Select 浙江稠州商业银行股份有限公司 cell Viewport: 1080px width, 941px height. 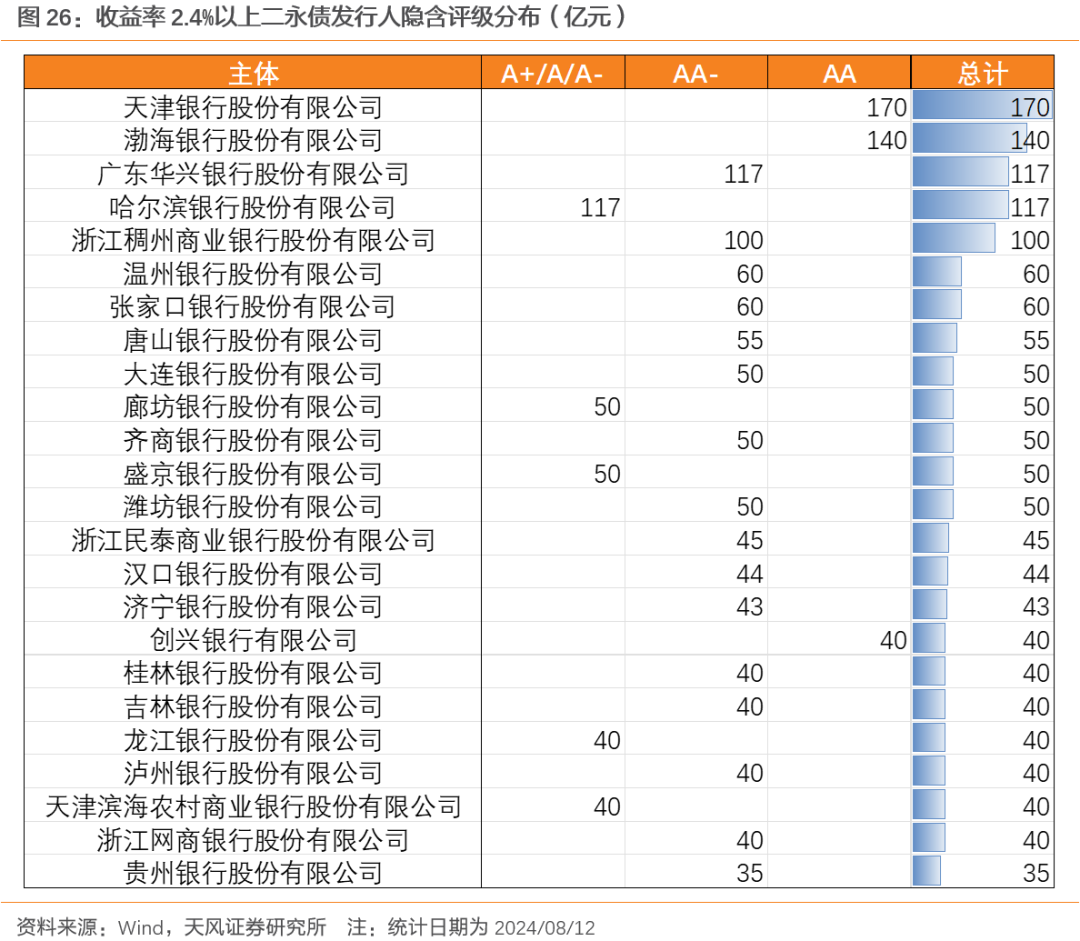(x=253, y=240)
